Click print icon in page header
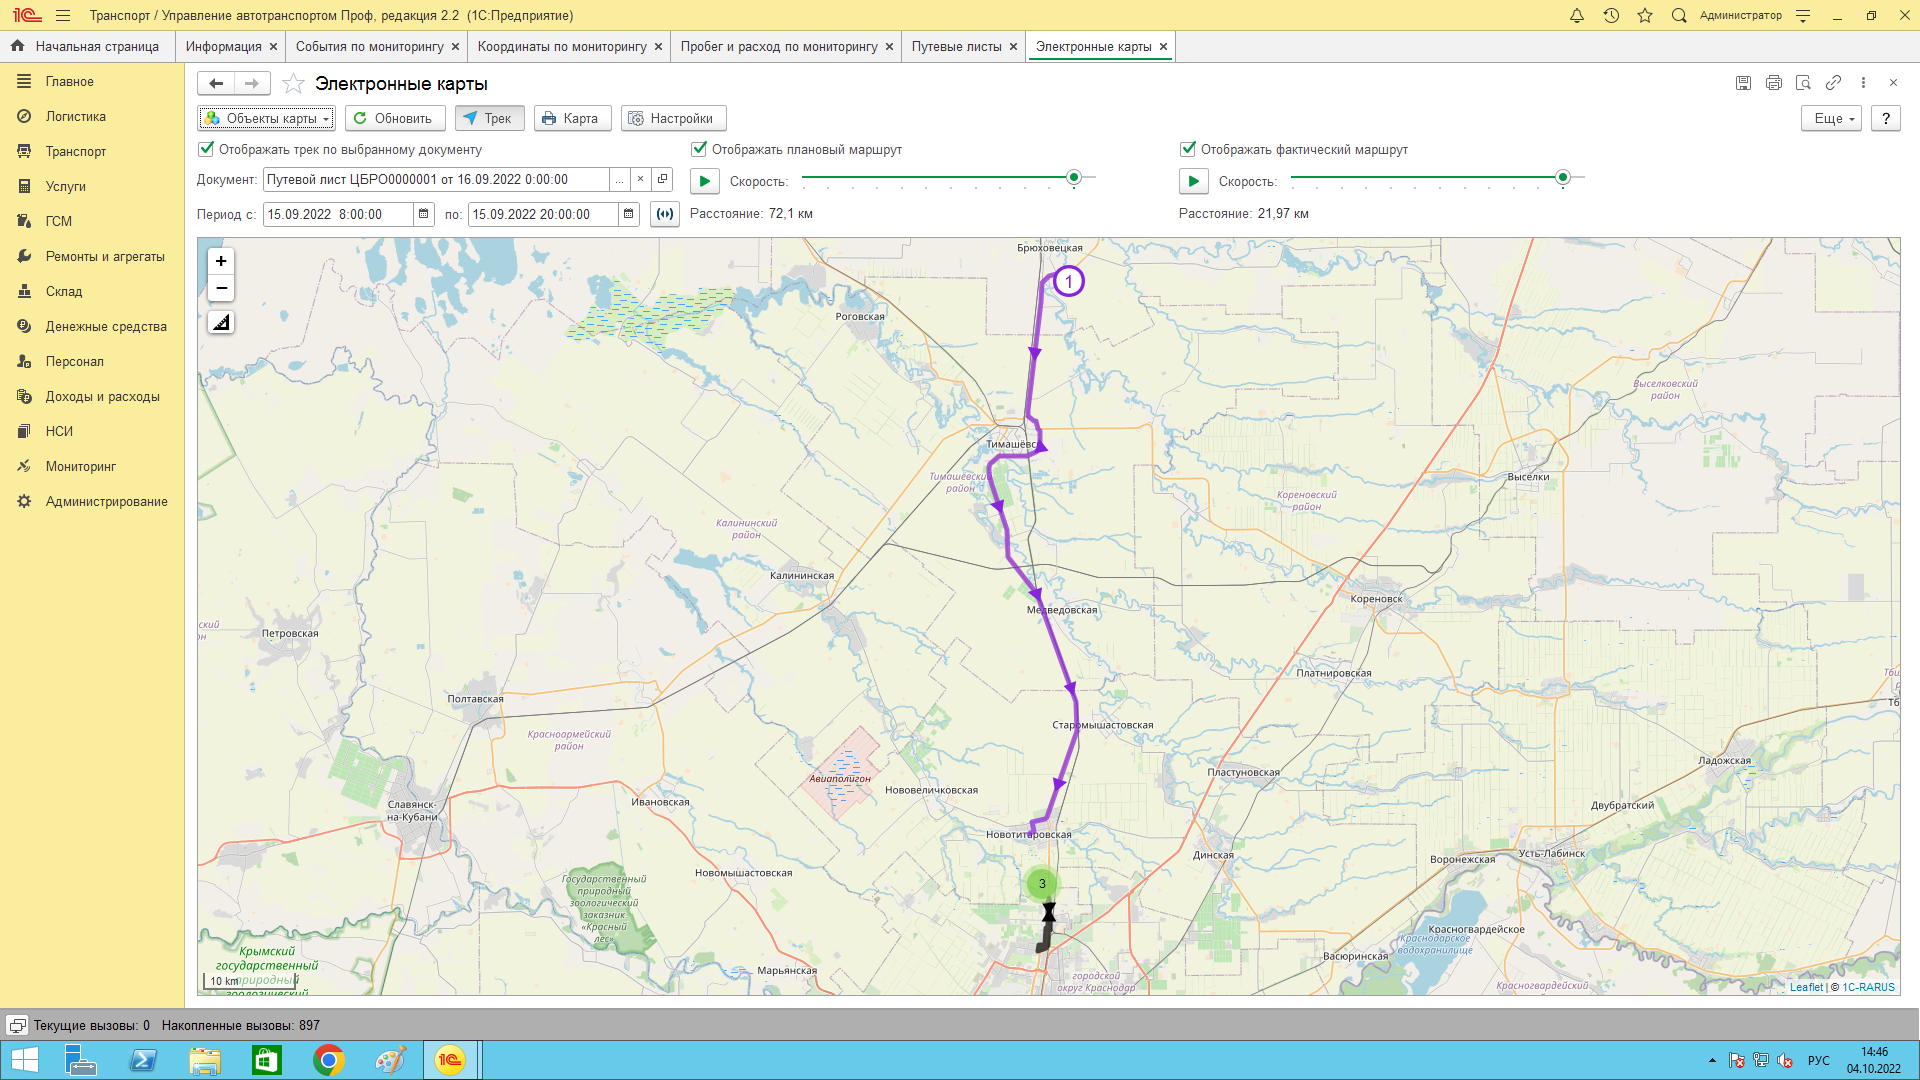 point(1773,83)
